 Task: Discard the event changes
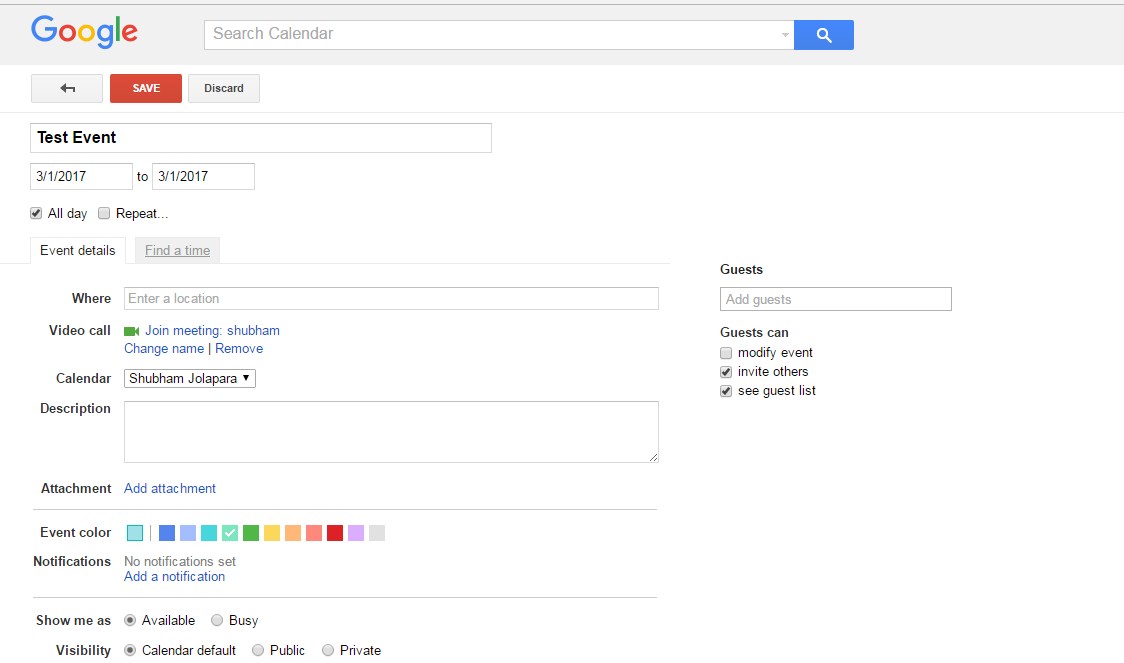pyautogui.click(x=224, y=88)
